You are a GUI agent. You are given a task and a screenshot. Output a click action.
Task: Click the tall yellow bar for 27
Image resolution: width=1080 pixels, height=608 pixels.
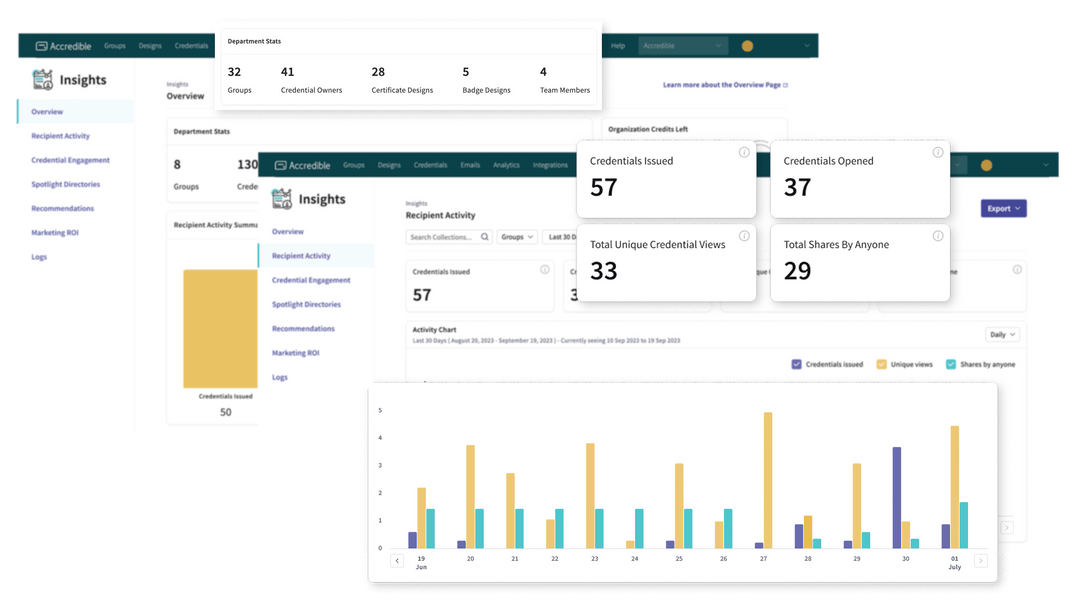(767, 480)
